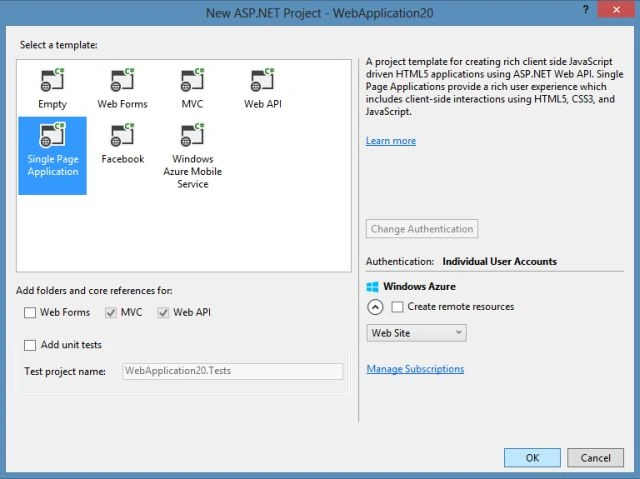Enable Create remote resources checkbox
Viewport: 640px width, 479px height.
click(x=397, y=307)
